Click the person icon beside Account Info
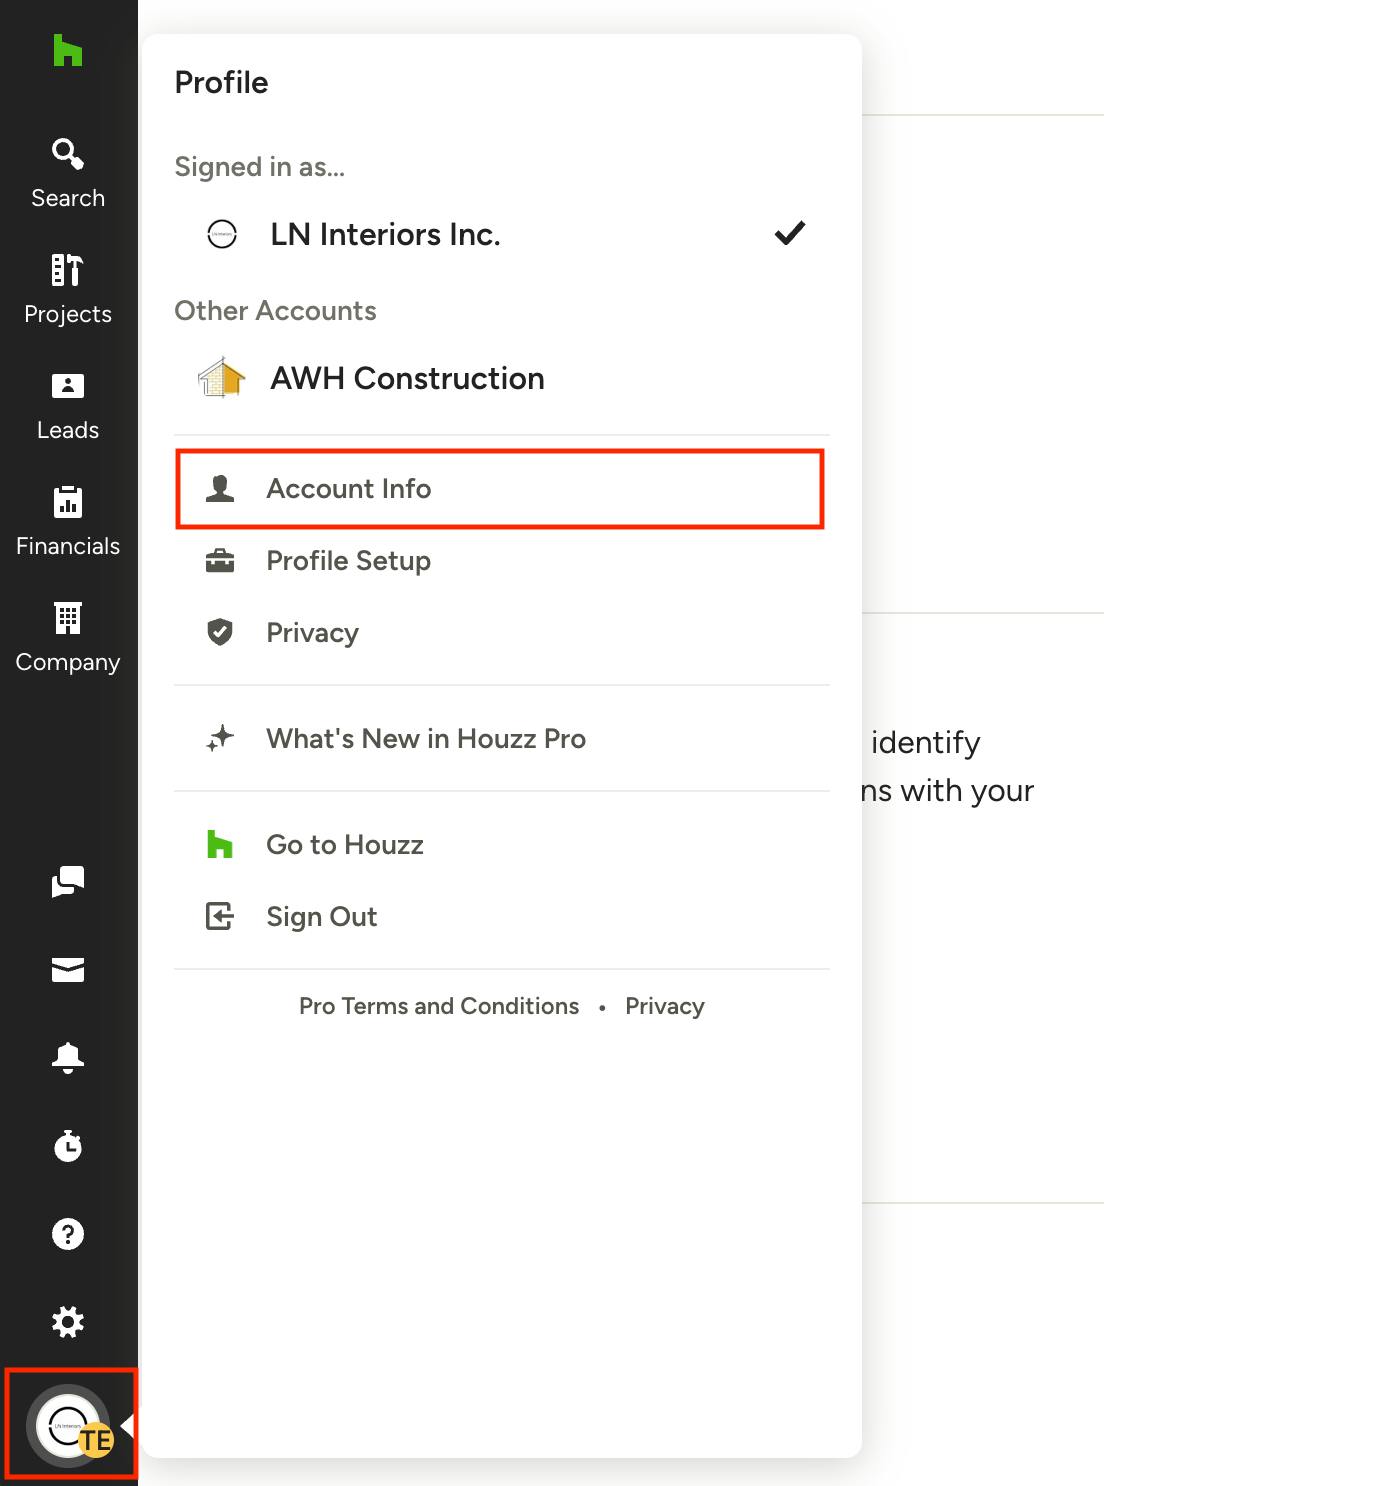The image size is (1384, 1486). coord(220,488)
